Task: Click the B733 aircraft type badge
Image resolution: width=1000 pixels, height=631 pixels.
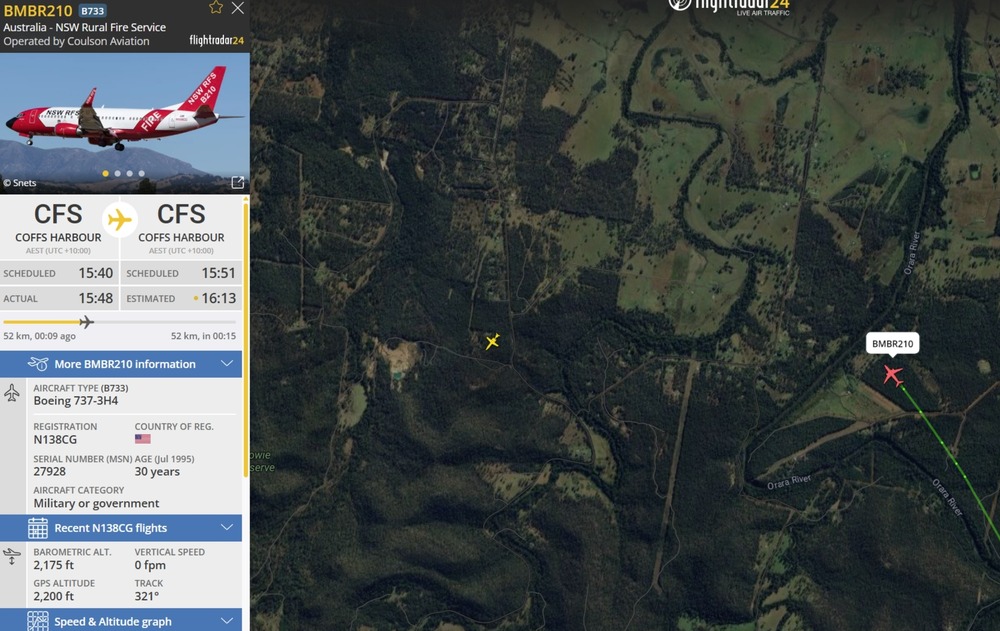Action: pos(92,11)
